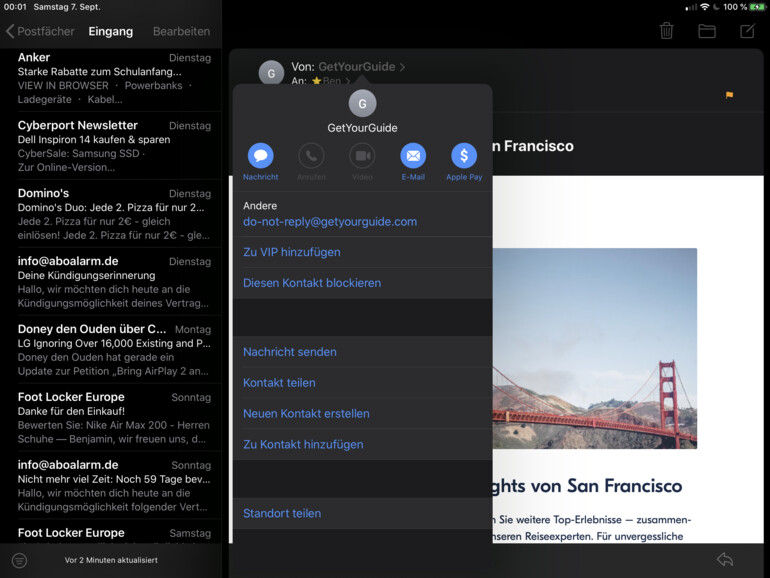The width and height of the screenshot is (770, 578).
Task: Tap do-not-reply@getyourguide.com address
Action: pos(330,221)
